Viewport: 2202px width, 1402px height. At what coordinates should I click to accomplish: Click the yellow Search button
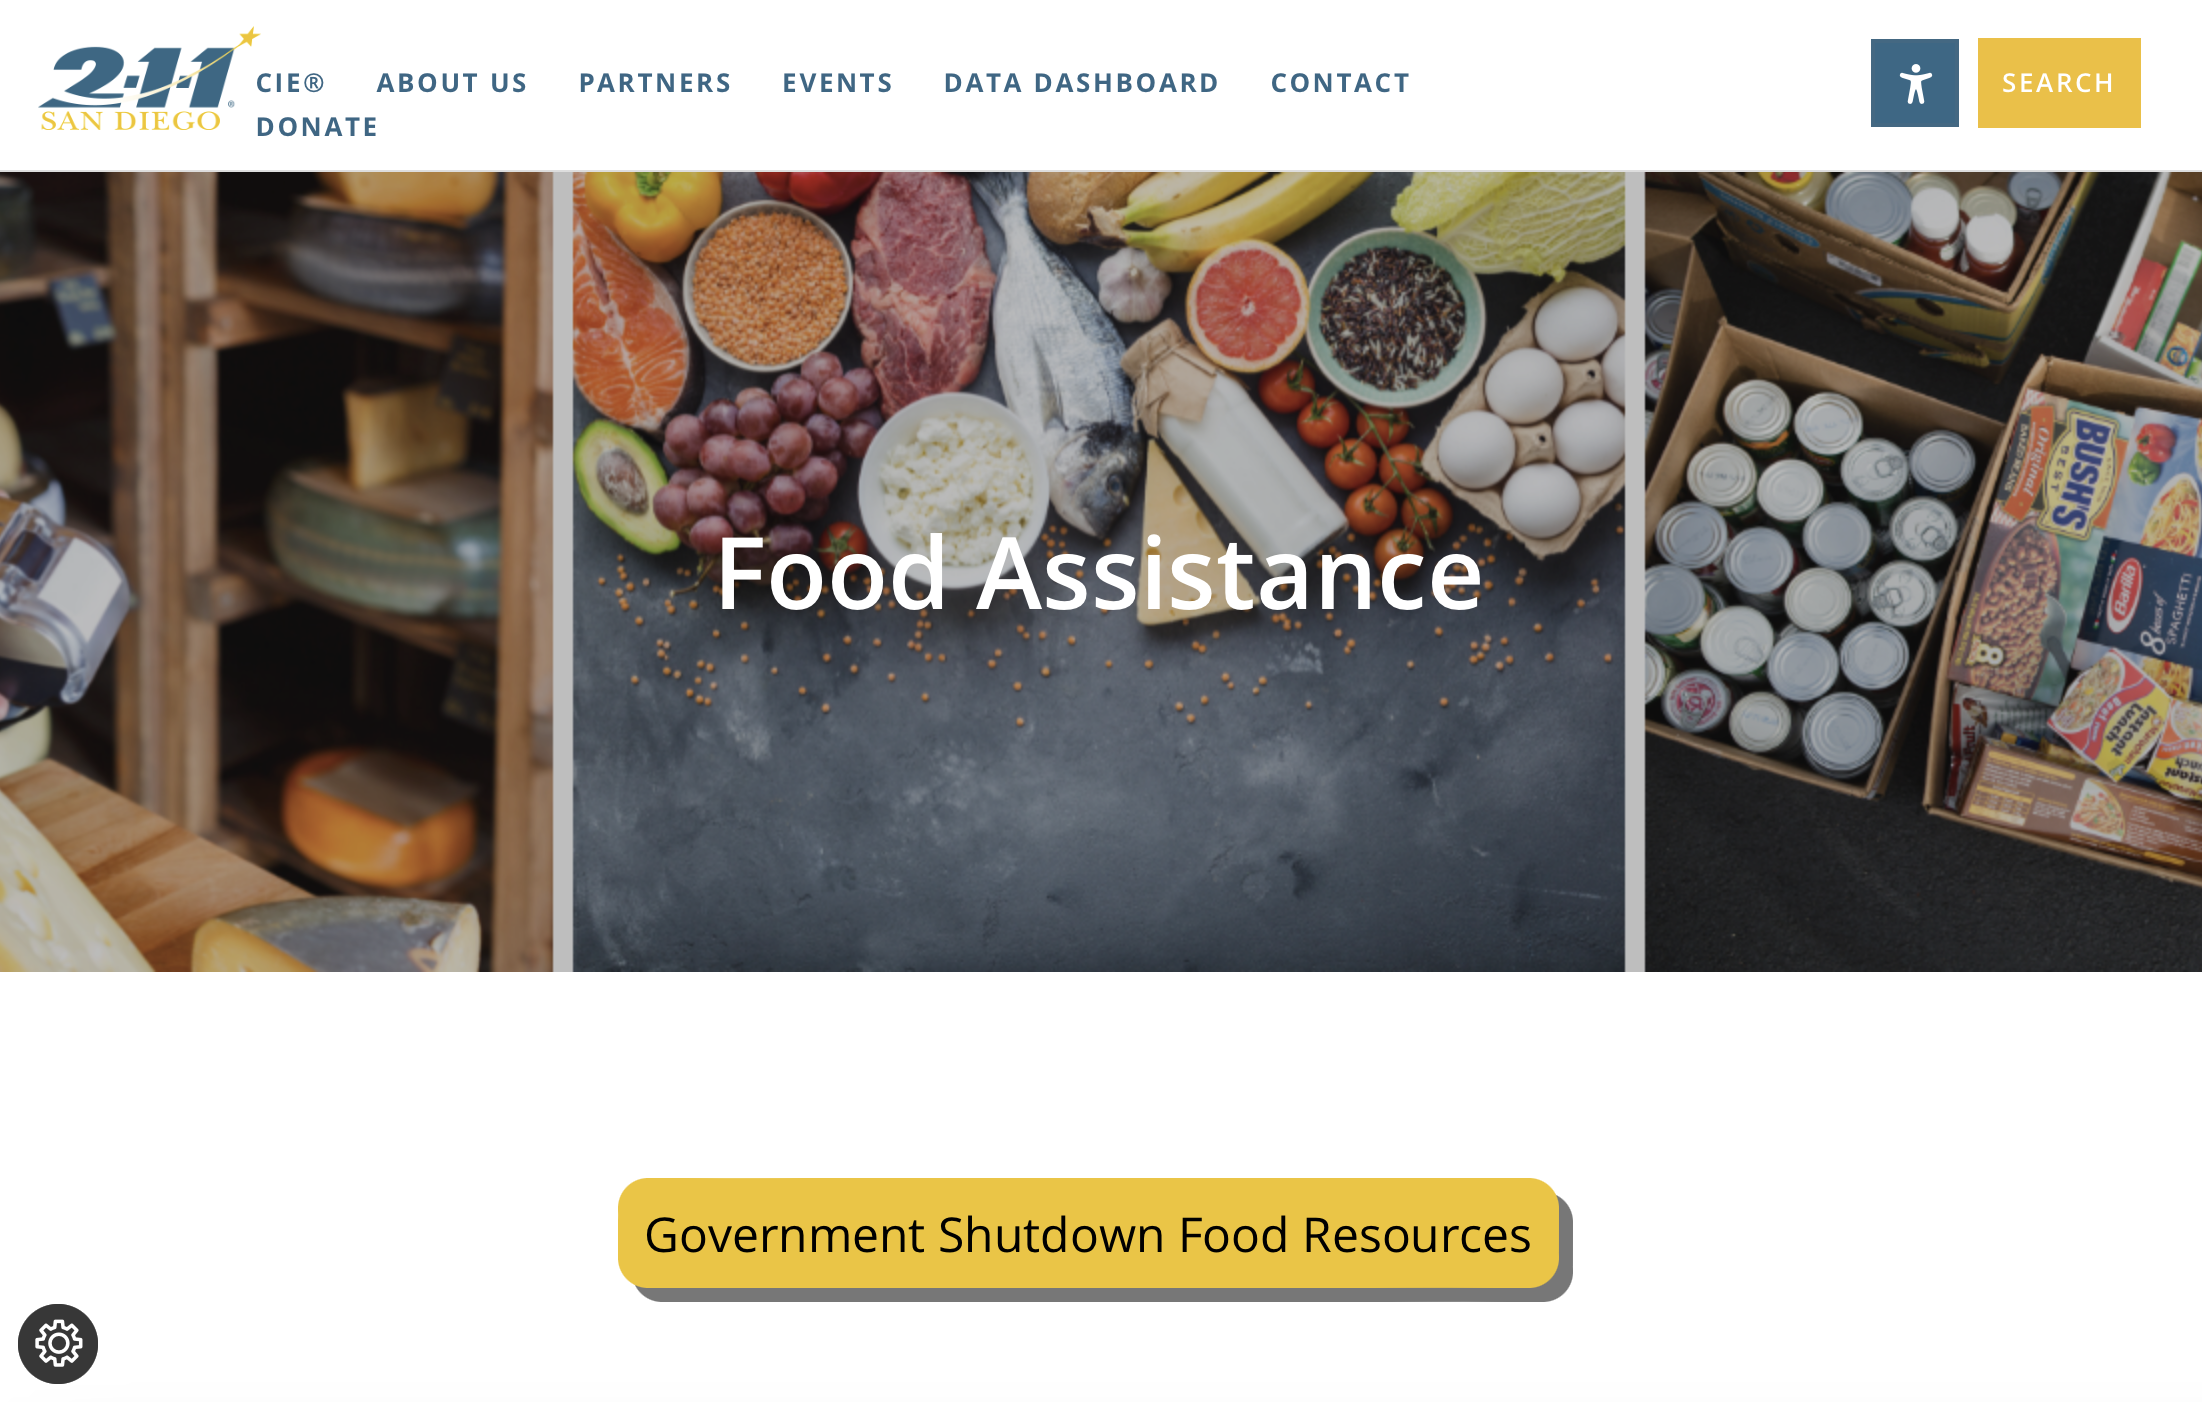point(2059,83)
